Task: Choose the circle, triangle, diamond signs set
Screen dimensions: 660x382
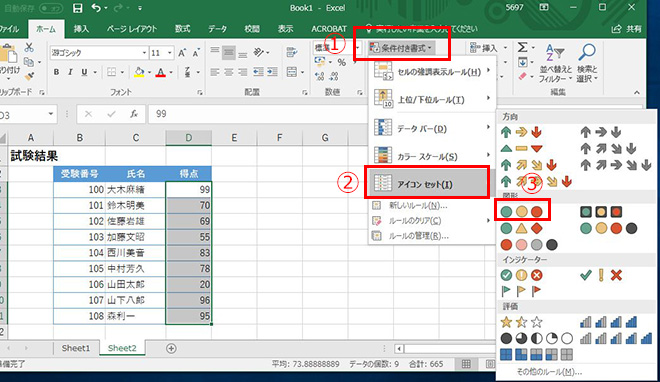Action: coord(522,228)
